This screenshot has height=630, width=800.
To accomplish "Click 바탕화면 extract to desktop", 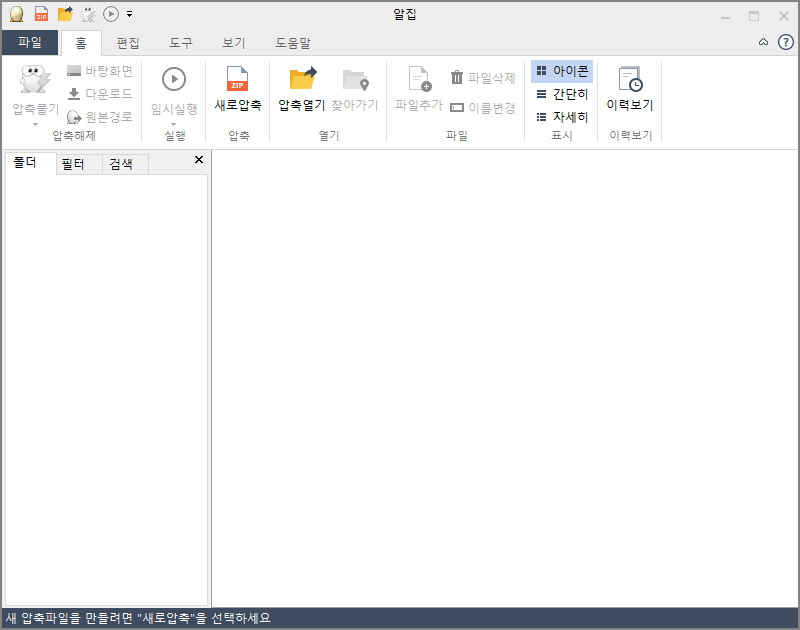I will pyautogui.click(x=100, y=71).
